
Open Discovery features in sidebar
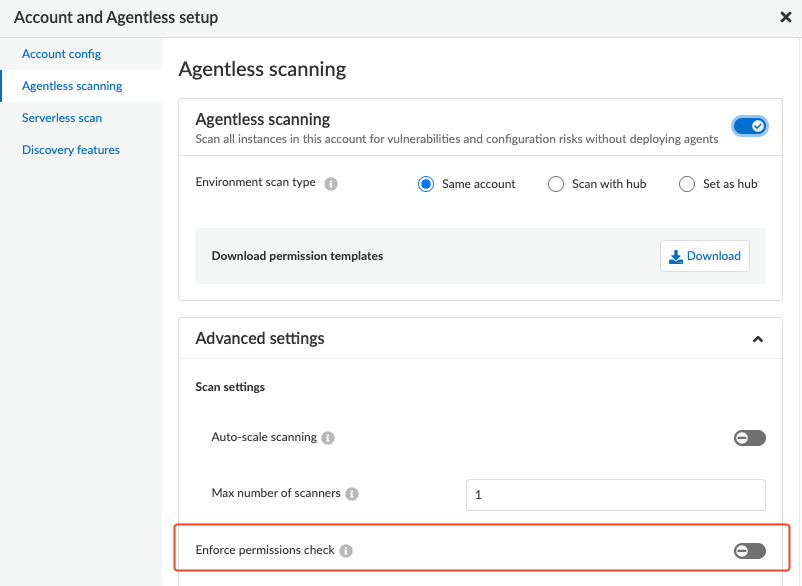pos(71,150)
